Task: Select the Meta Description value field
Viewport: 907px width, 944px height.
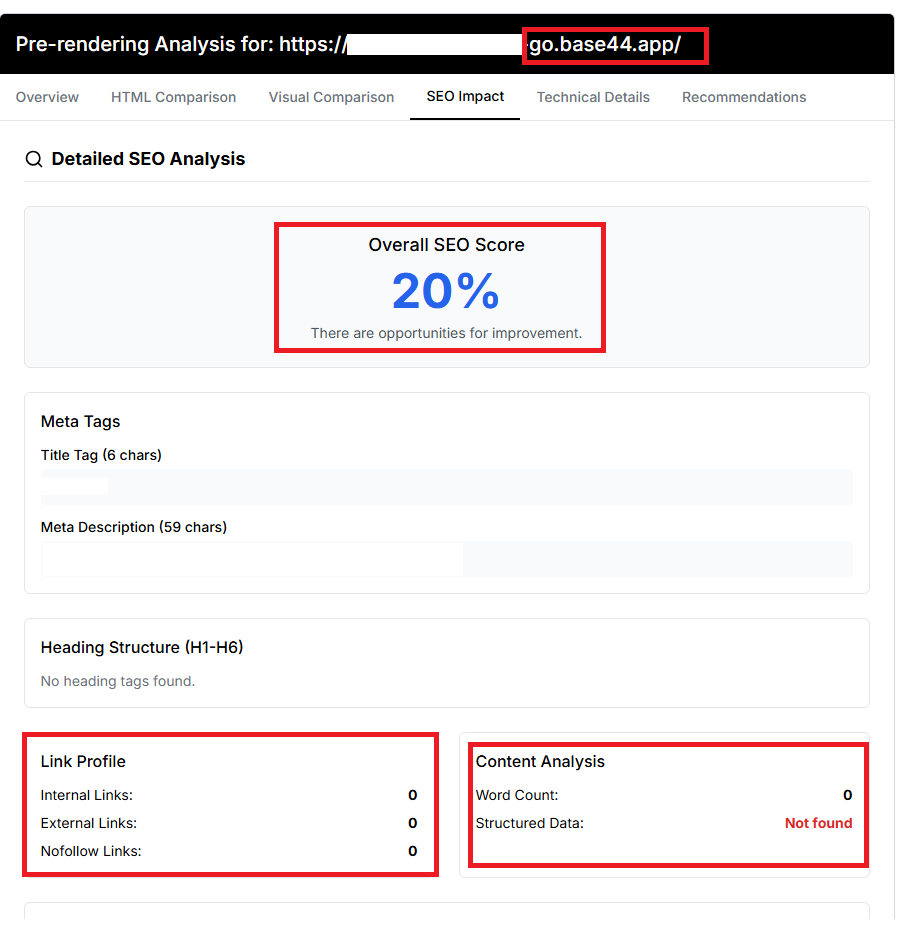Action: (446, 559)
